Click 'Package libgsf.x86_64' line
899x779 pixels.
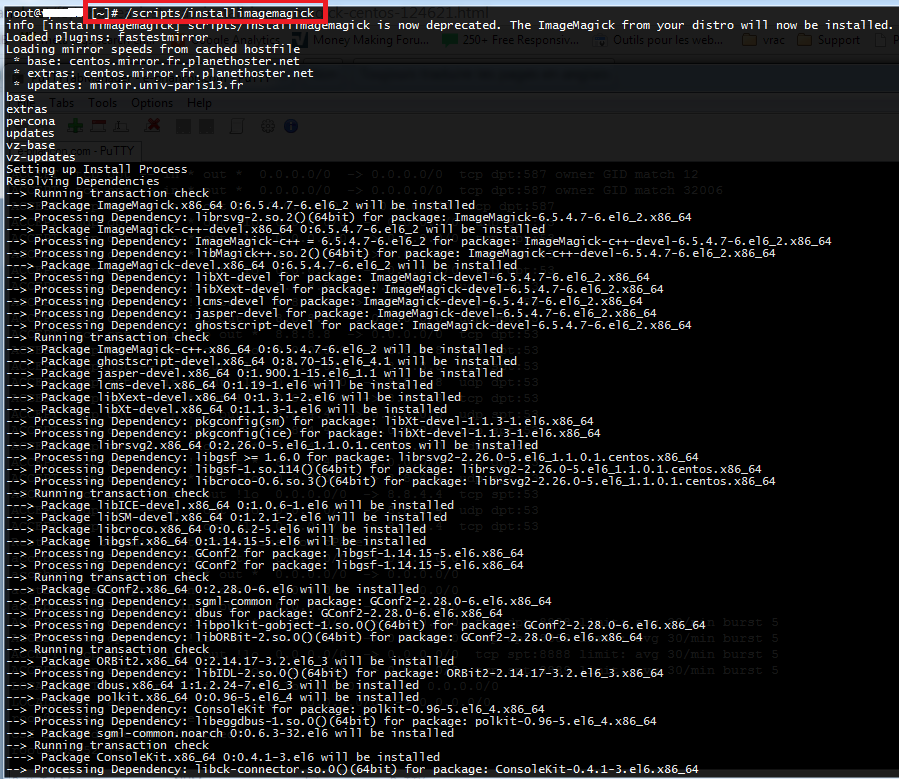coord(216,542)
